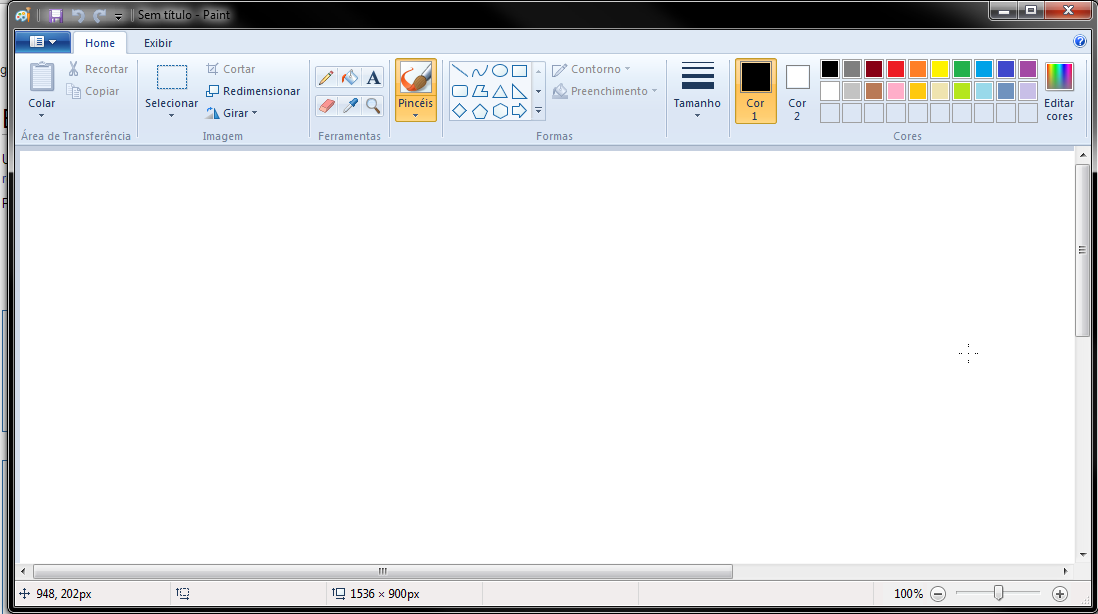Expand the Selecionar dropdown arrow
The image size is (1098, 614).
pyautogui.click(x=172, y=116)
